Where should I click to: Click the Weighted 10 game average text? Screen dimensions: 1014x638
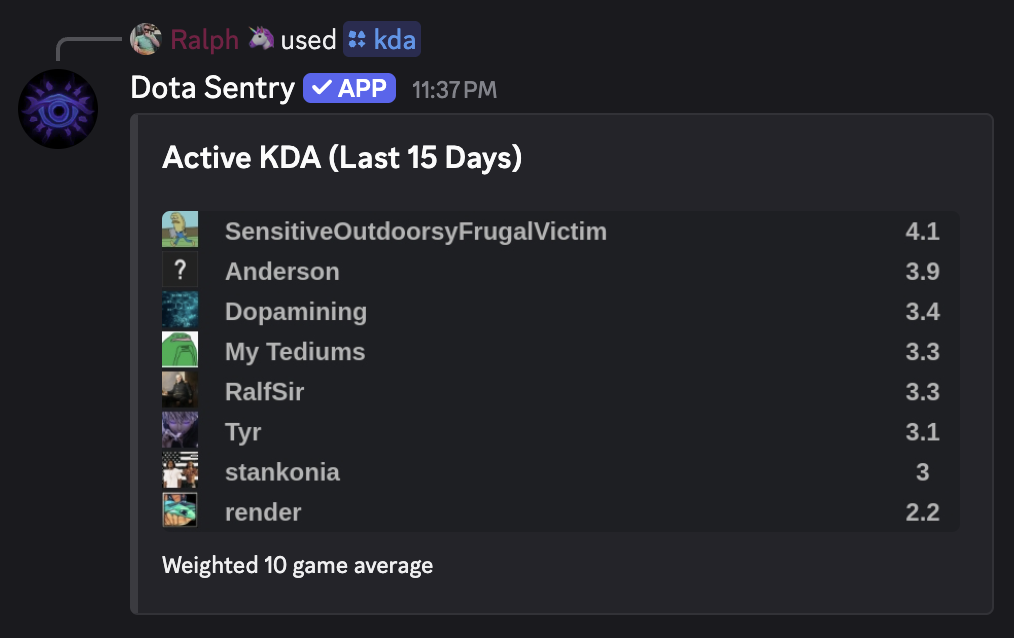[x=297, y=565]
